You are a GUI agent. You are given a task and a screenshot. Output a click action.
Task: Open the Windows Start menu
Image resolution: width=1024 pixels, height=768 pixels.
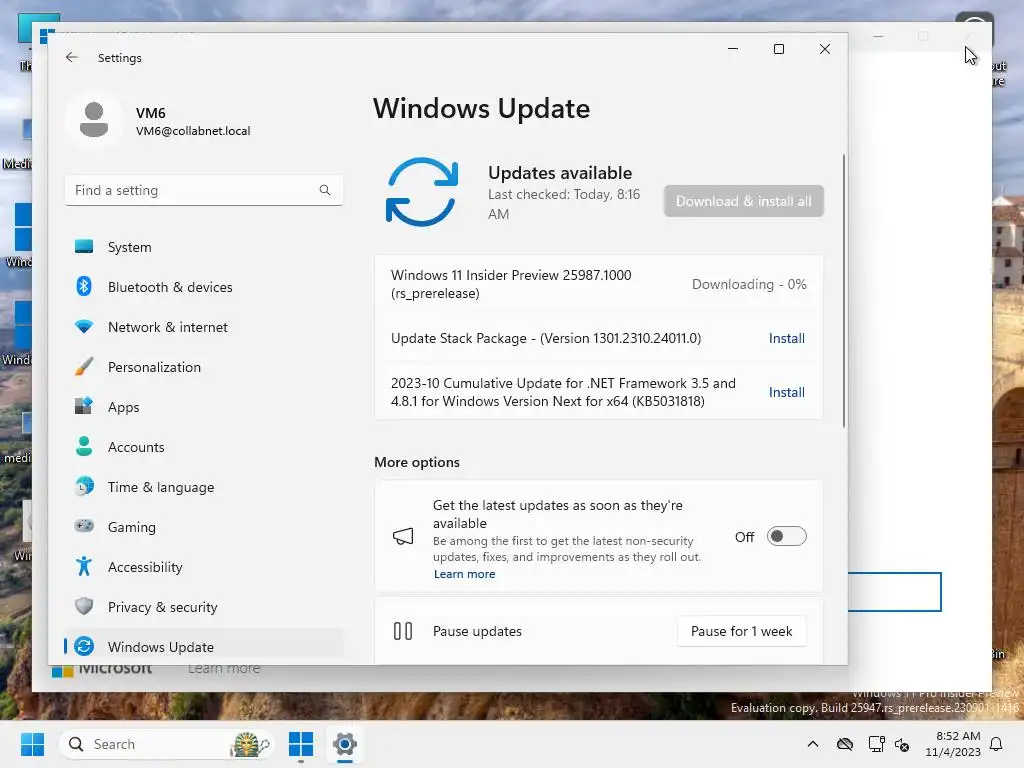pos(32,744)
